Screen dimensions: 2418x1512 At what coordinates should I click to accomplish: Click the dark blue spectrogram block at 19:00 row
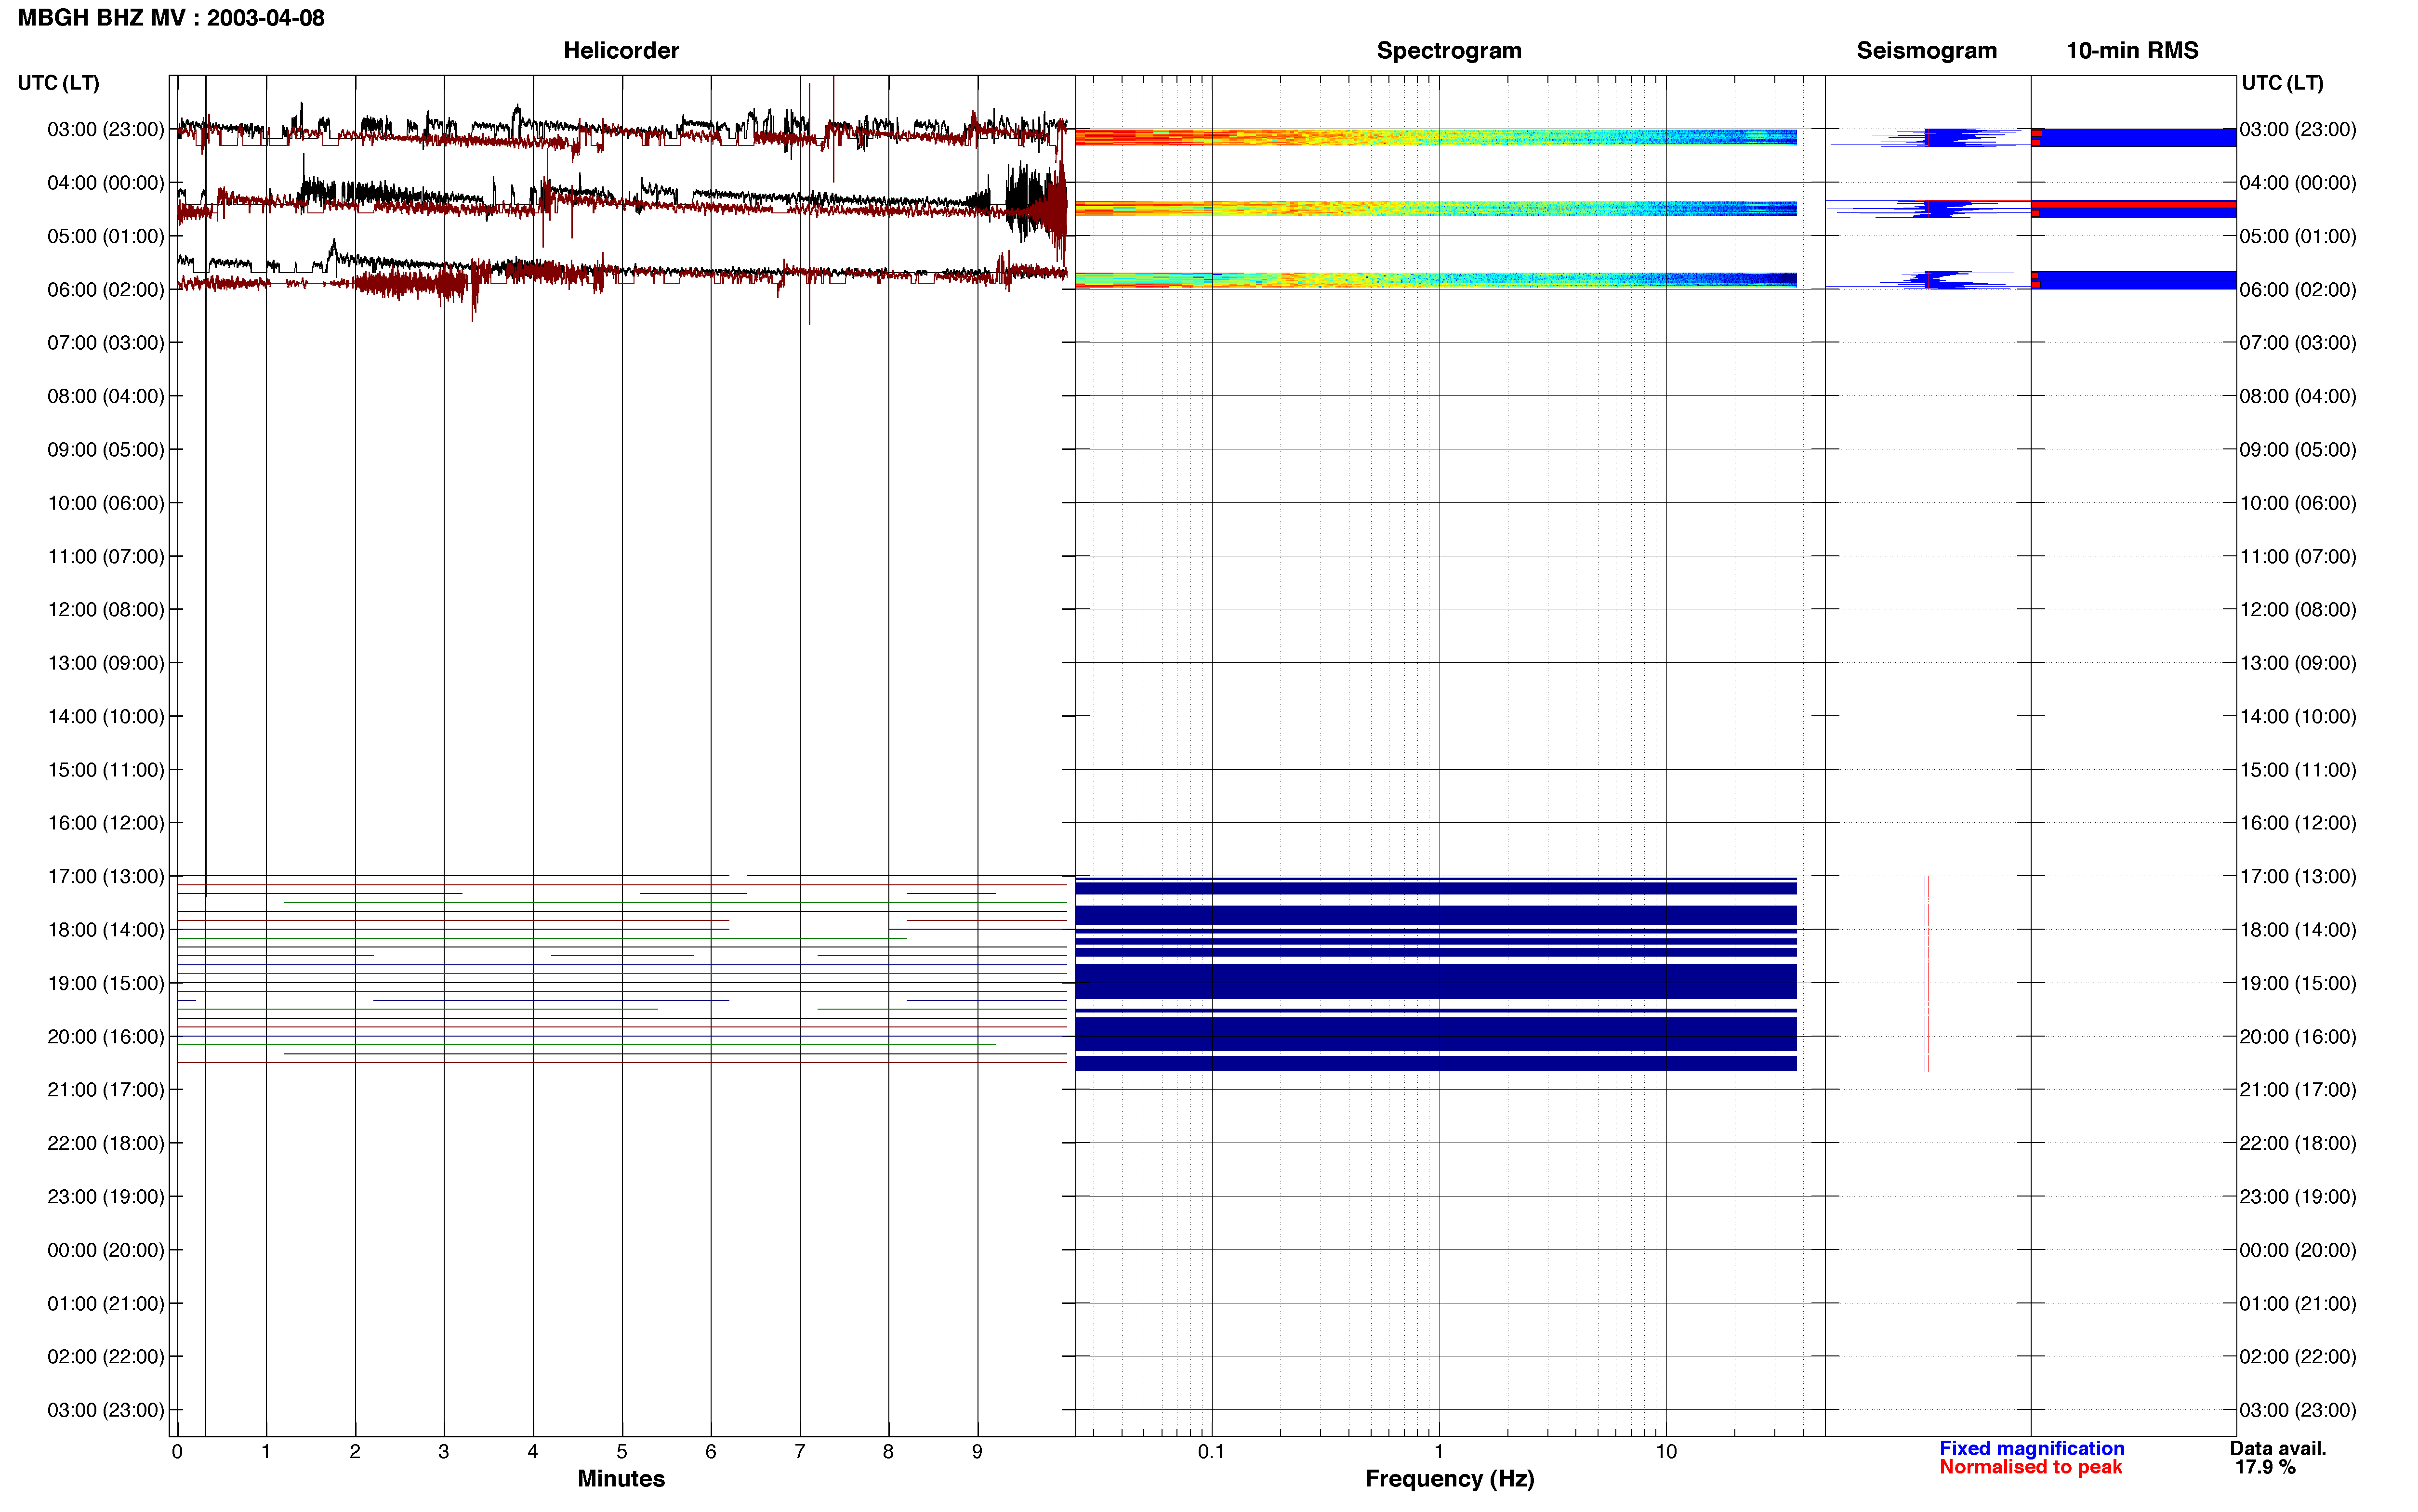[x=1436, y=981]
